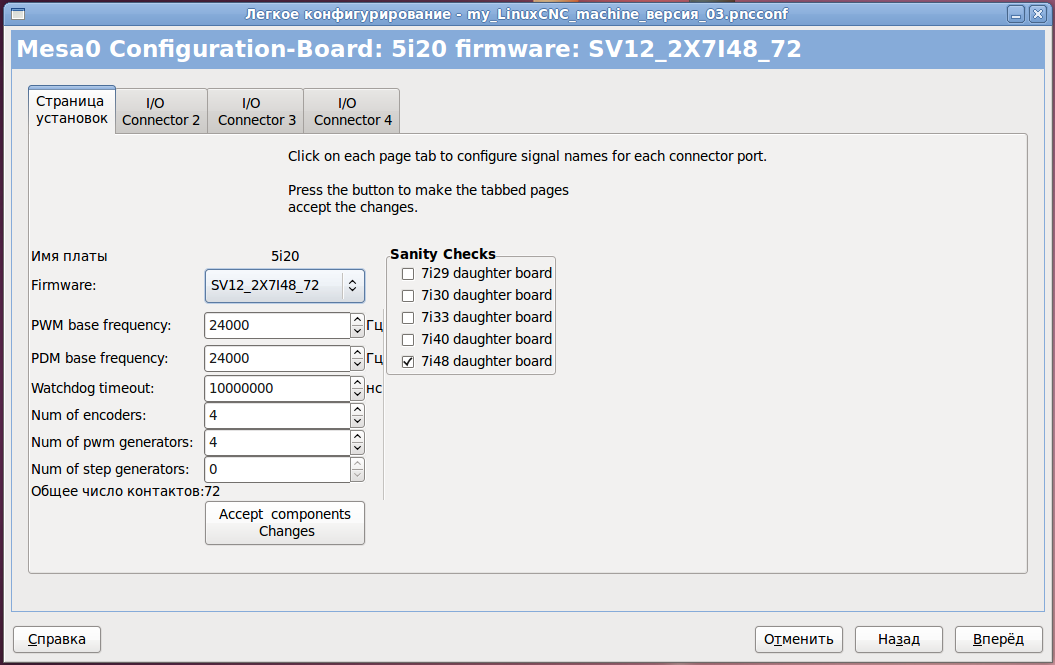
Task: Open the I/O Connector 4 tab
Action: [353, 111]
